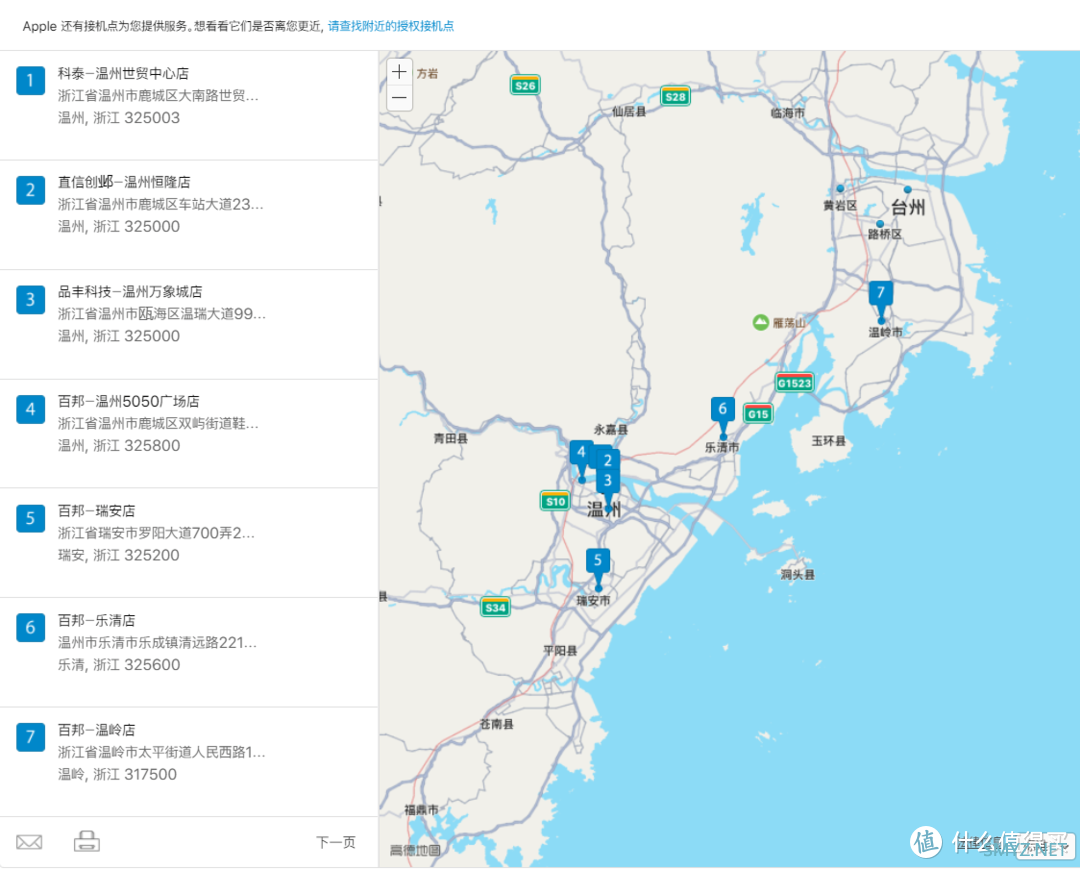
Task: Click the S10 highway shield
Action: coord(555,501)
